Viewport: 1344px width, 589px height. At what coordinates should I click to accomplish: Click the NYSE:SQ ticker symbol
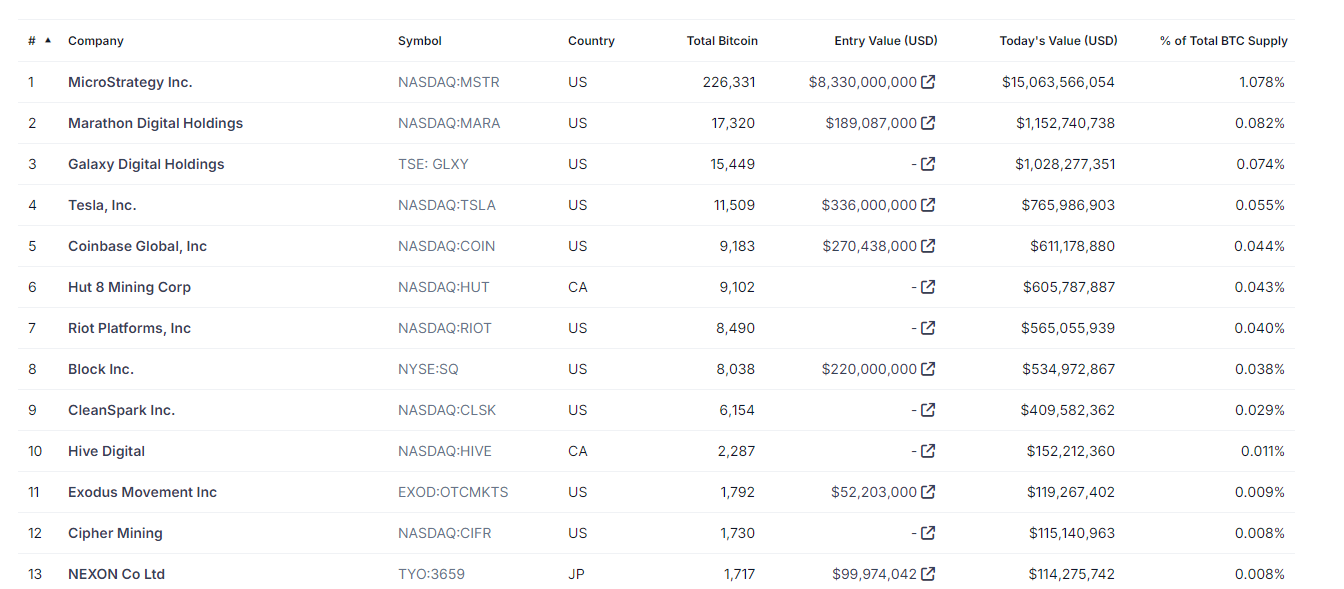click(428, 369)
